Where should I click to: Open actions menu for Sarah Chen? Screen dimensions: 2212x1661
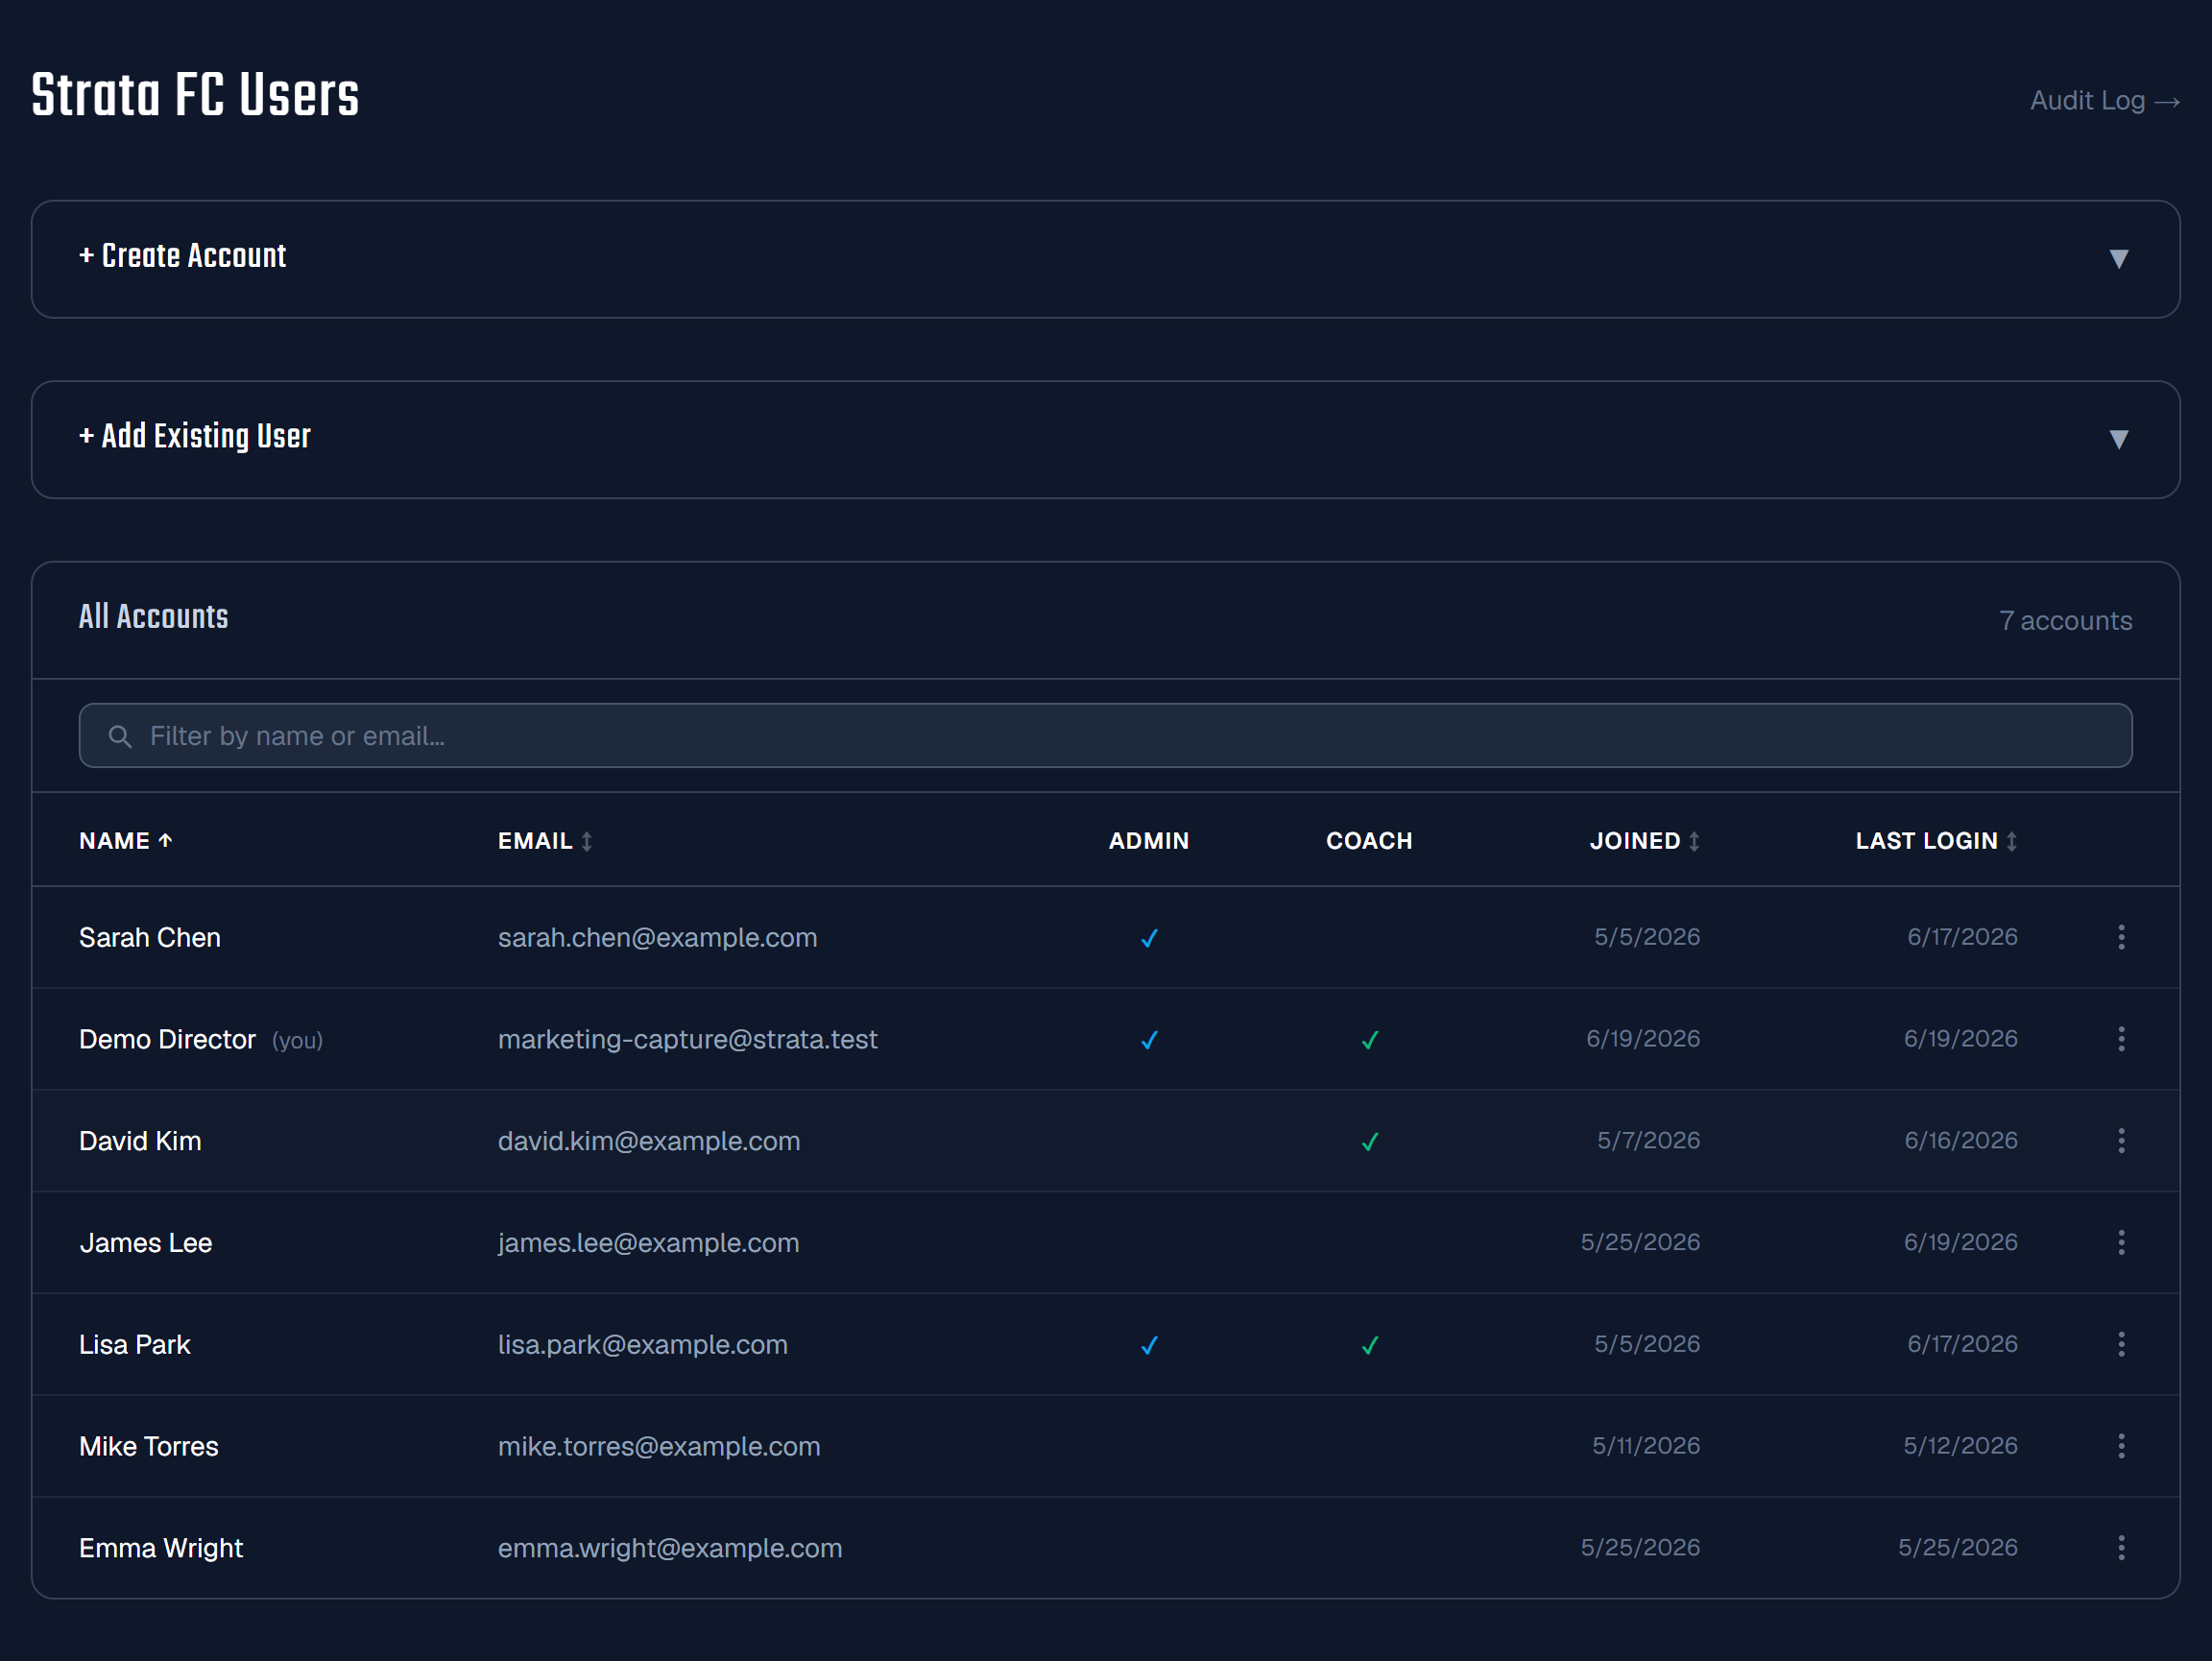pos(2121,937)
